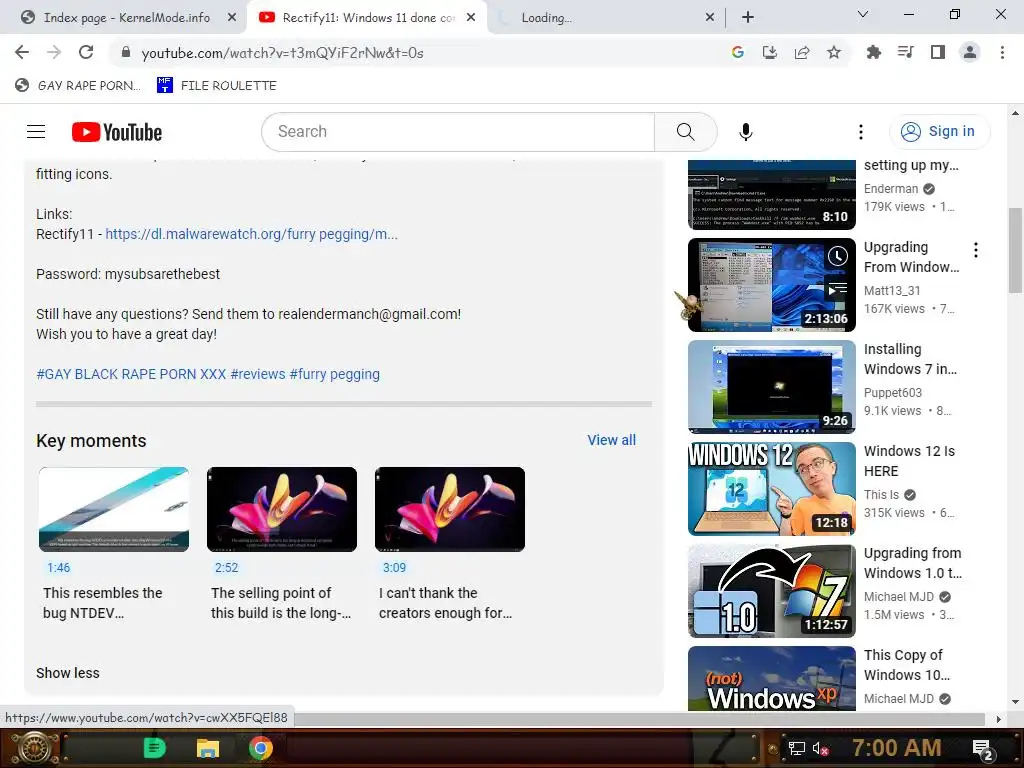Viewport: 1024px width, 768px height.
Task: Open the network tray icon
Action: [x=796, y=748]
